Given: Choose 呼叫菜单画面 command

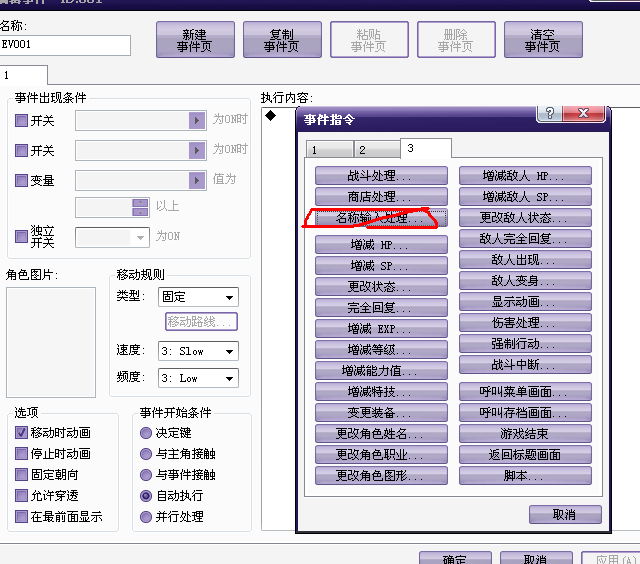Looking at the screenshot, I should (x=525, y=392).
